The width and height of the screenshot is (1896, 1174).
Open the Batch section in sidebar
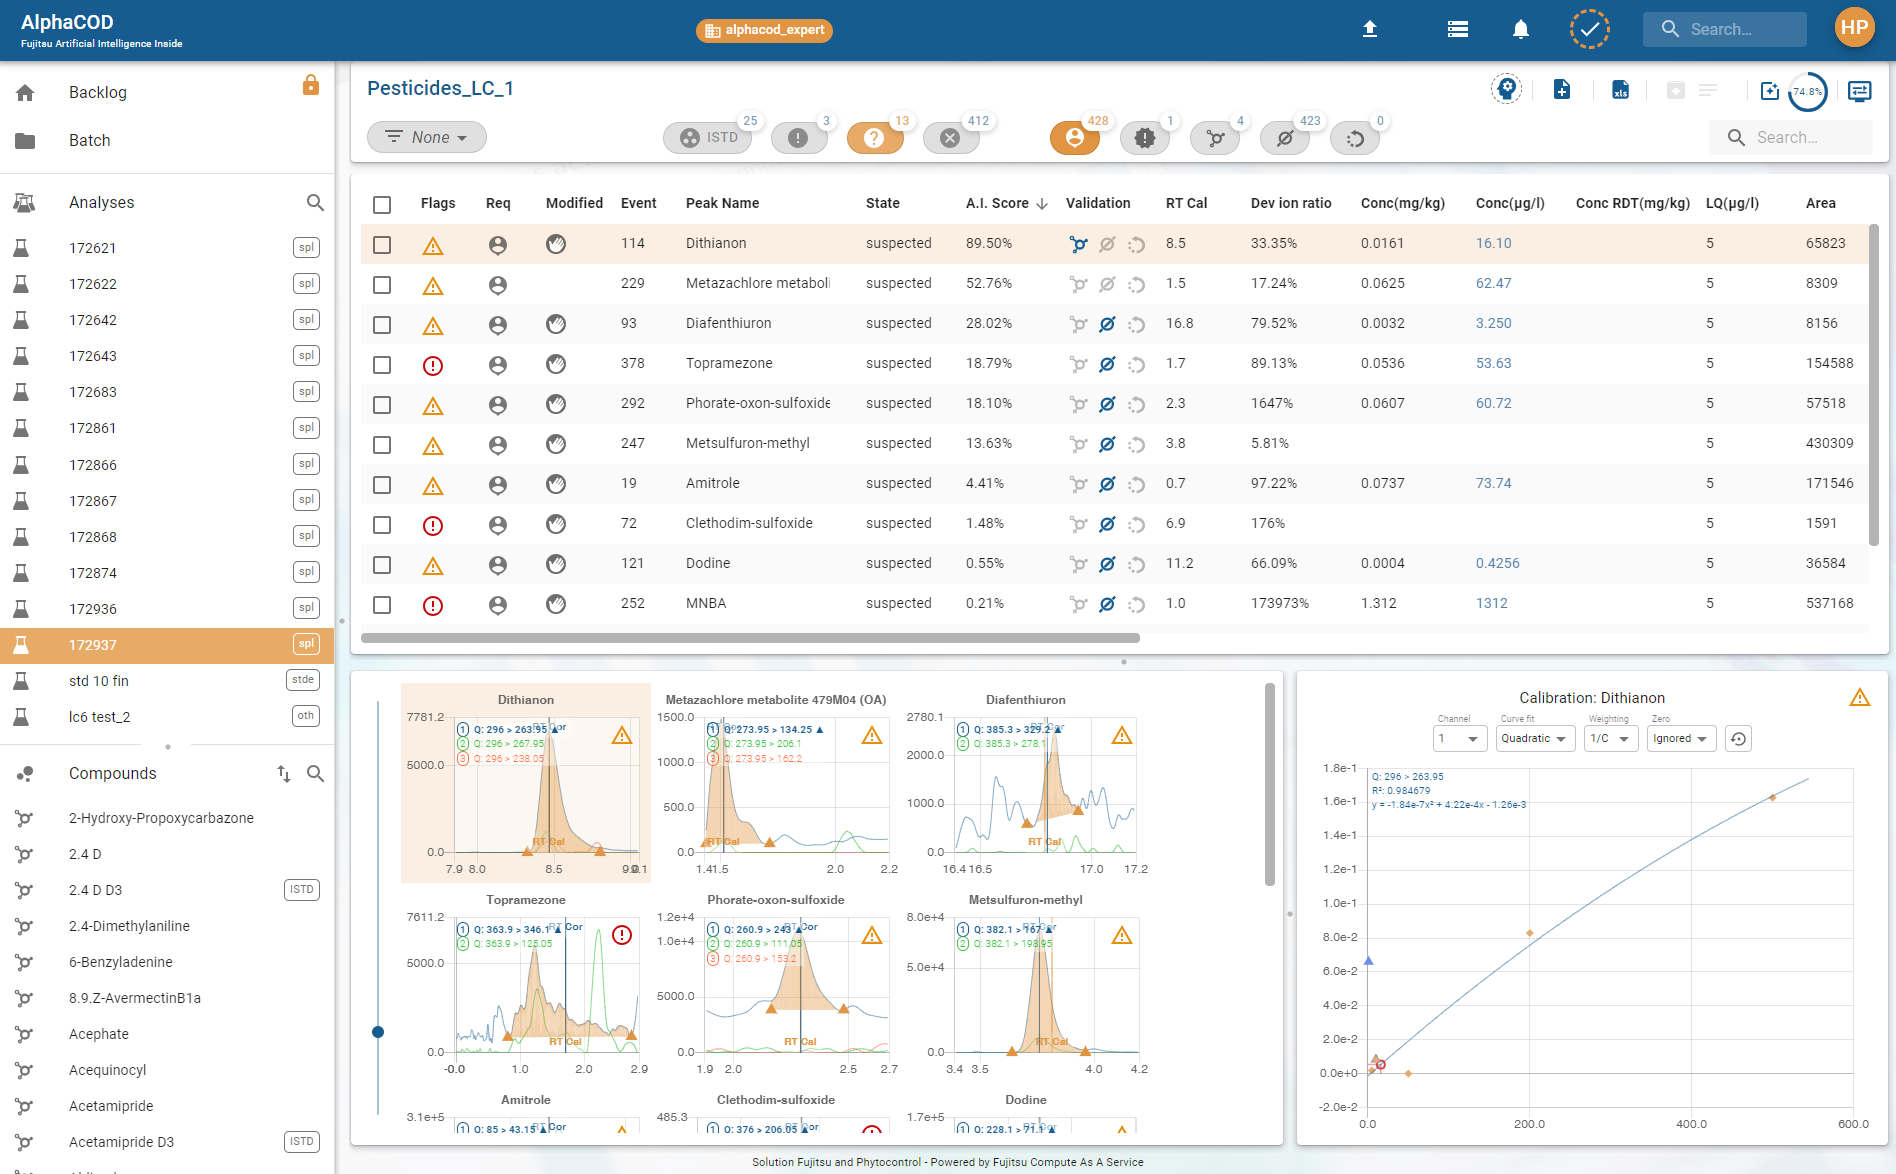point(90,141)
